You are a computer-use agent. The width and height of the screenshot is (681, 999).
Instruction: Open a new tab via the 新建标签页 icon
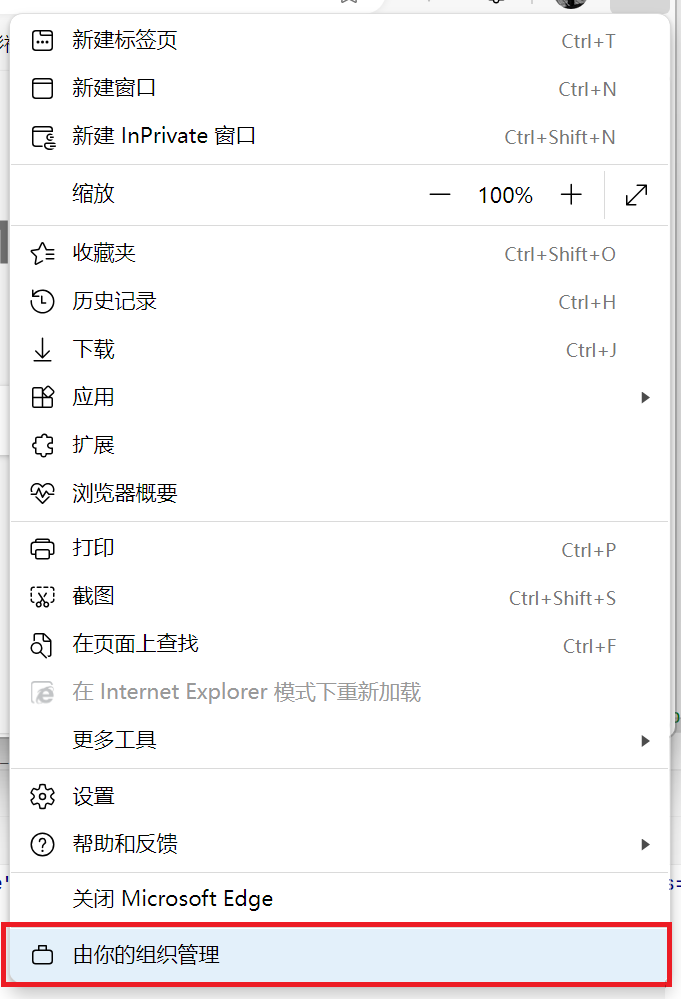coord(42,40)
